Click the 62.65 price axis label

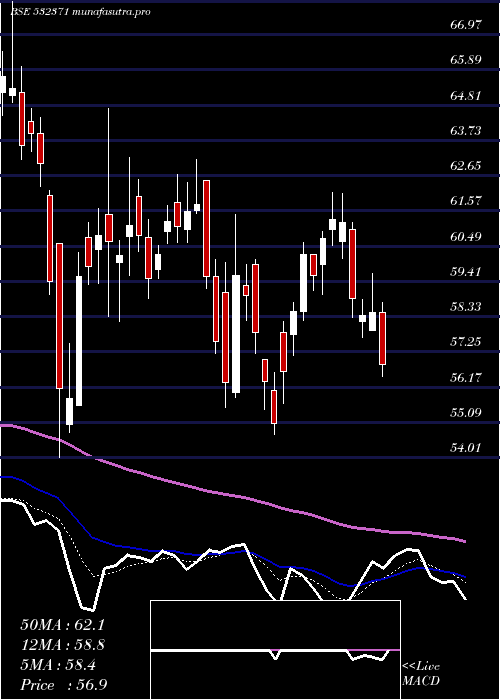(466, 166)
